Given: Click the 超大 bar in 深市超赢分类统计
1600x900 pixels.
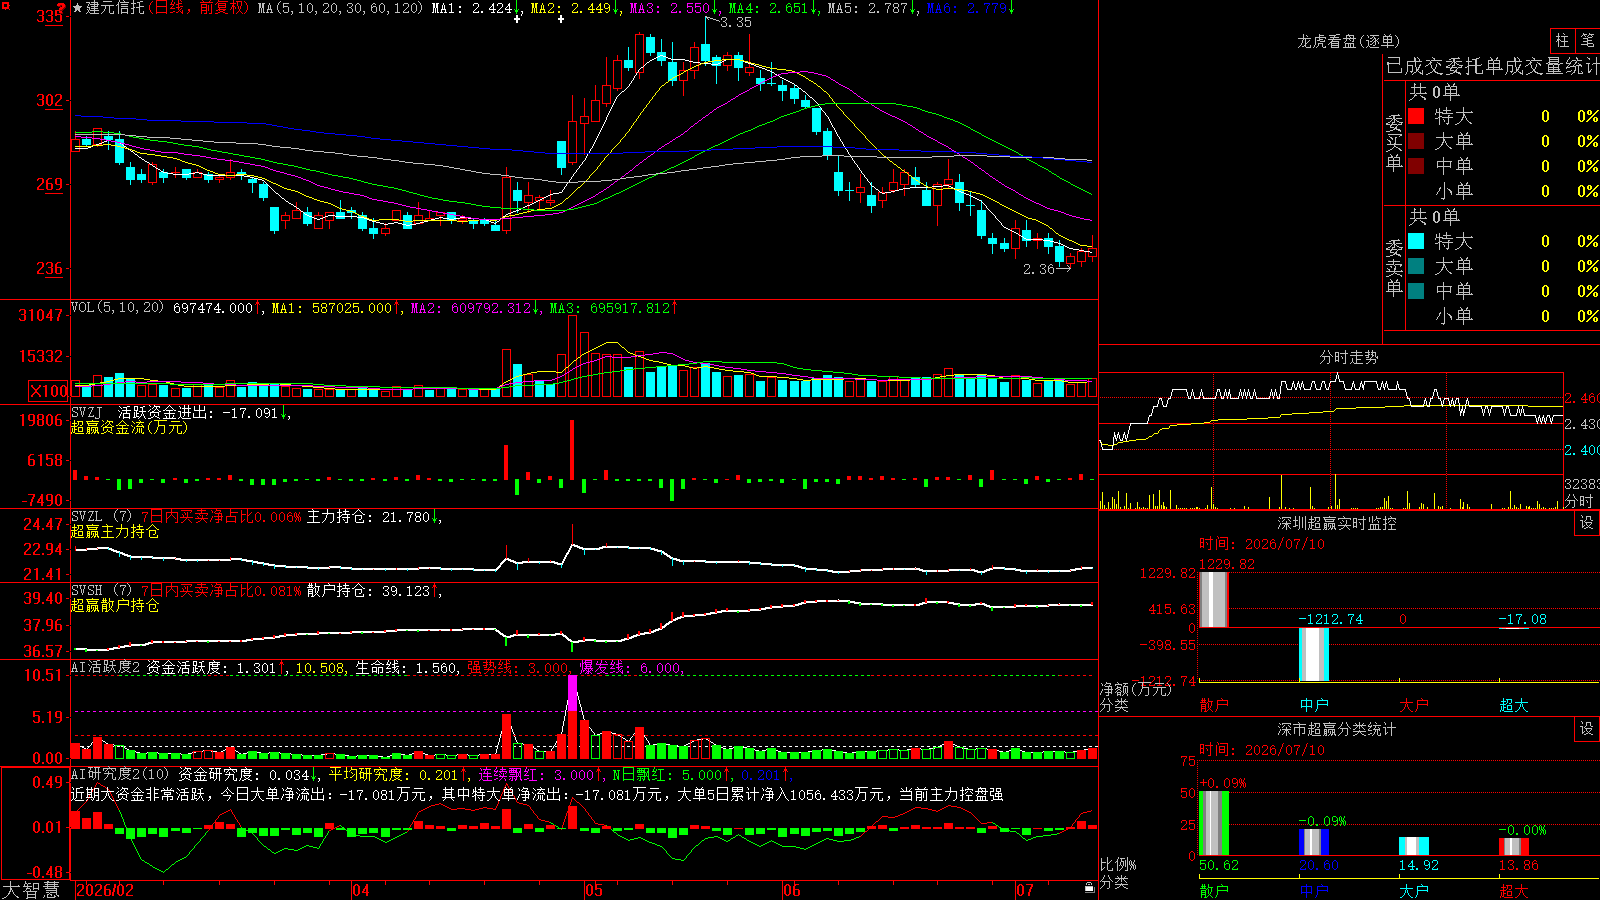Looking at the screenshot, I should click(x=1513, y=846).
